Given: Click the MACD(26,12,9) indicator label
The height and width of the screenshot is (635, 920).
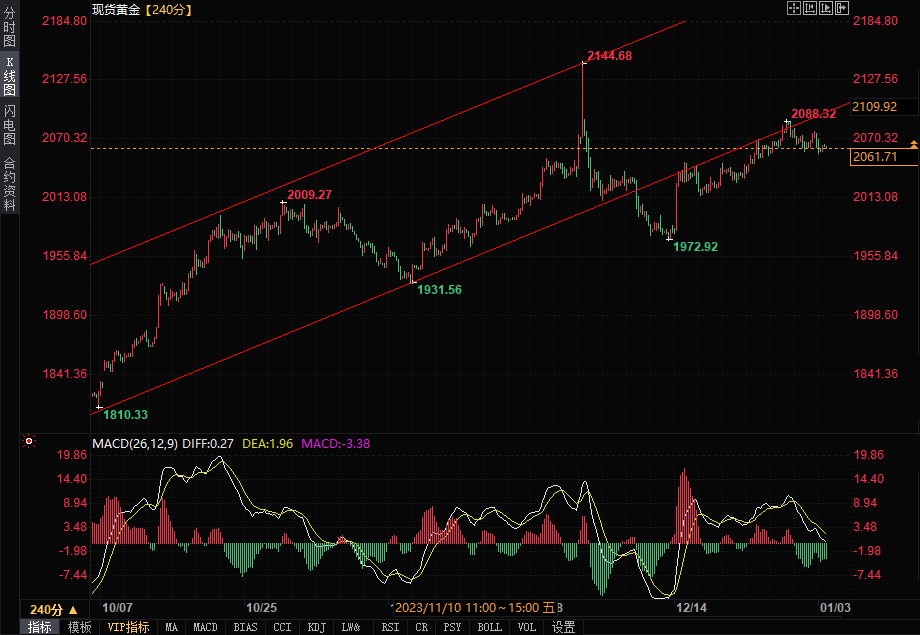Looking at the screenshot, I should 135,444.
